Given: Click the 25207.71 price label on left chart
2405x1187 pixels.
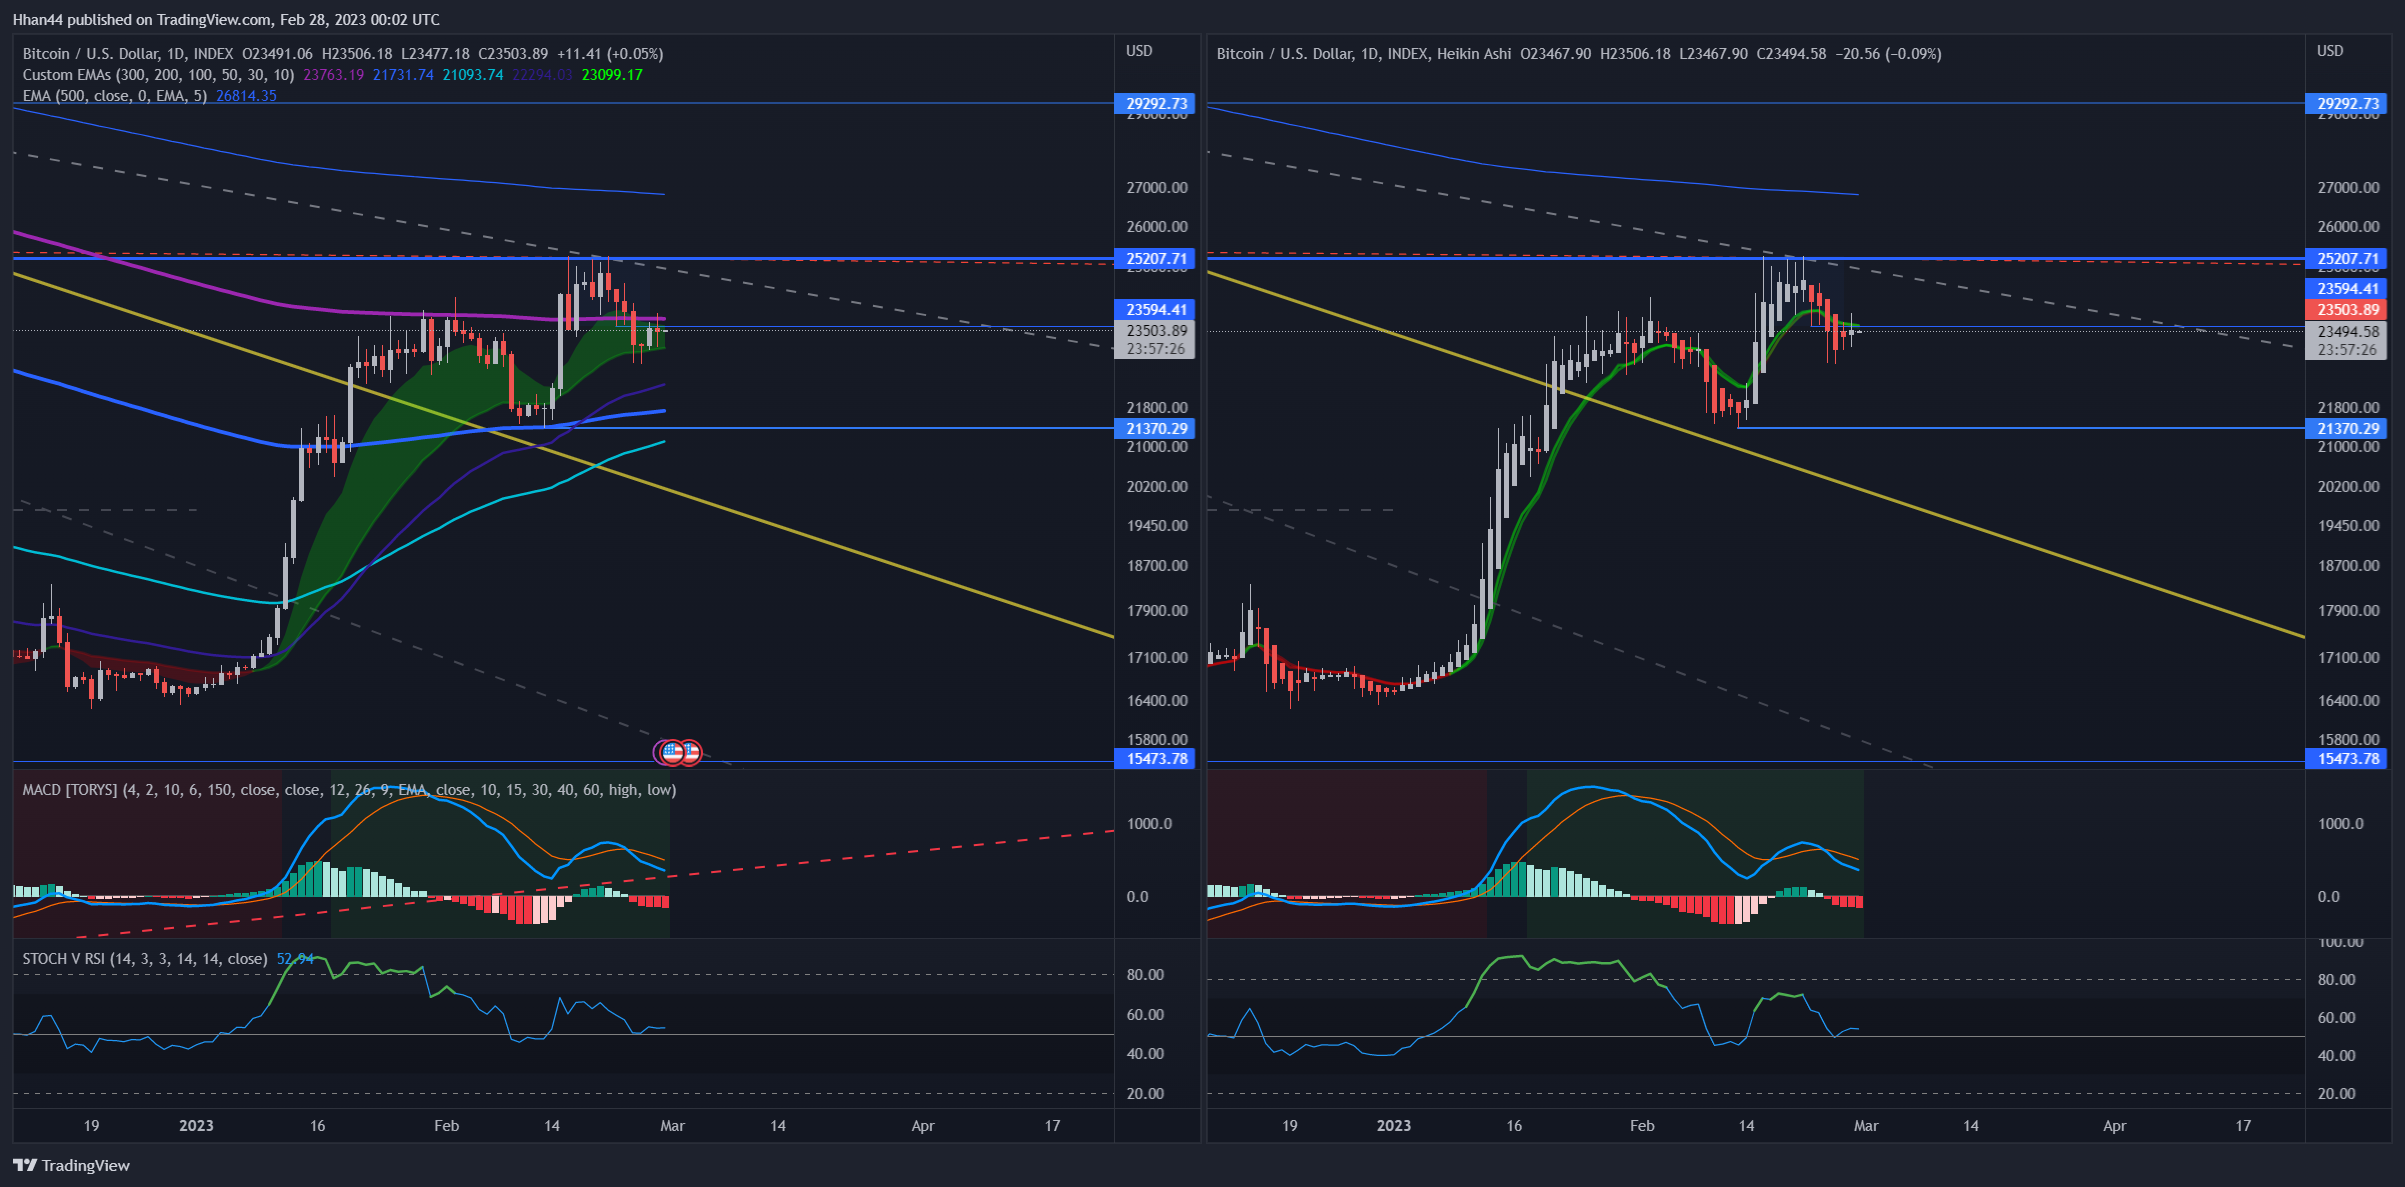Looking at the screenshot, I should click(x=1155, y=259).
